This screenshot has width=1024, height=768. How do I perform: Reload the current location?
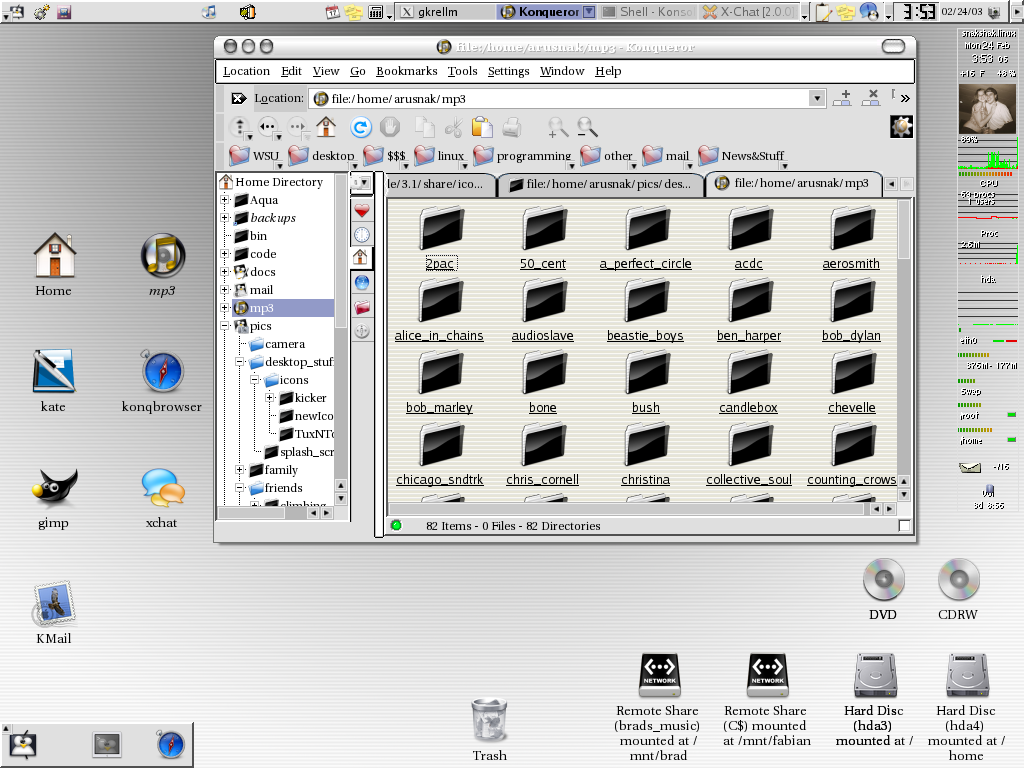coord(360,127)
